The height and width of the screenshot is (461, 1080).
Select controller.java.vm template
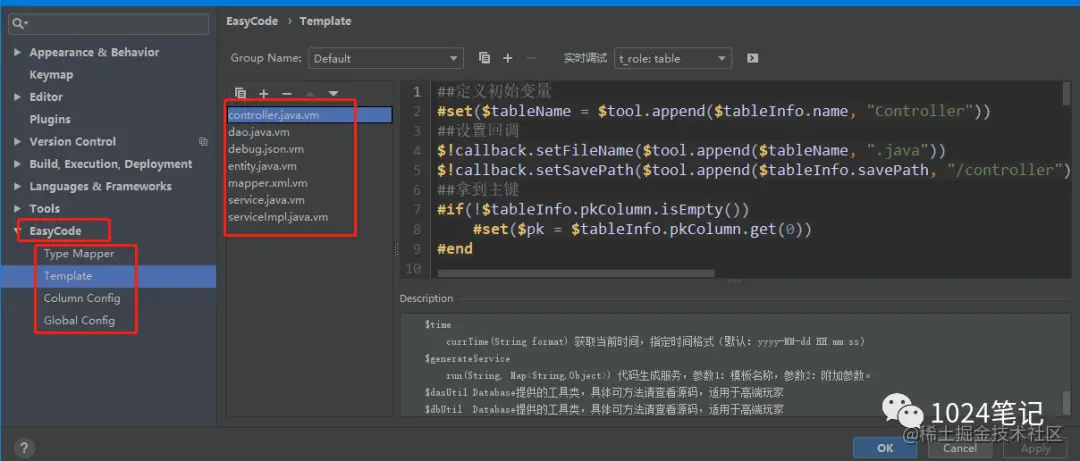point(309,115)
